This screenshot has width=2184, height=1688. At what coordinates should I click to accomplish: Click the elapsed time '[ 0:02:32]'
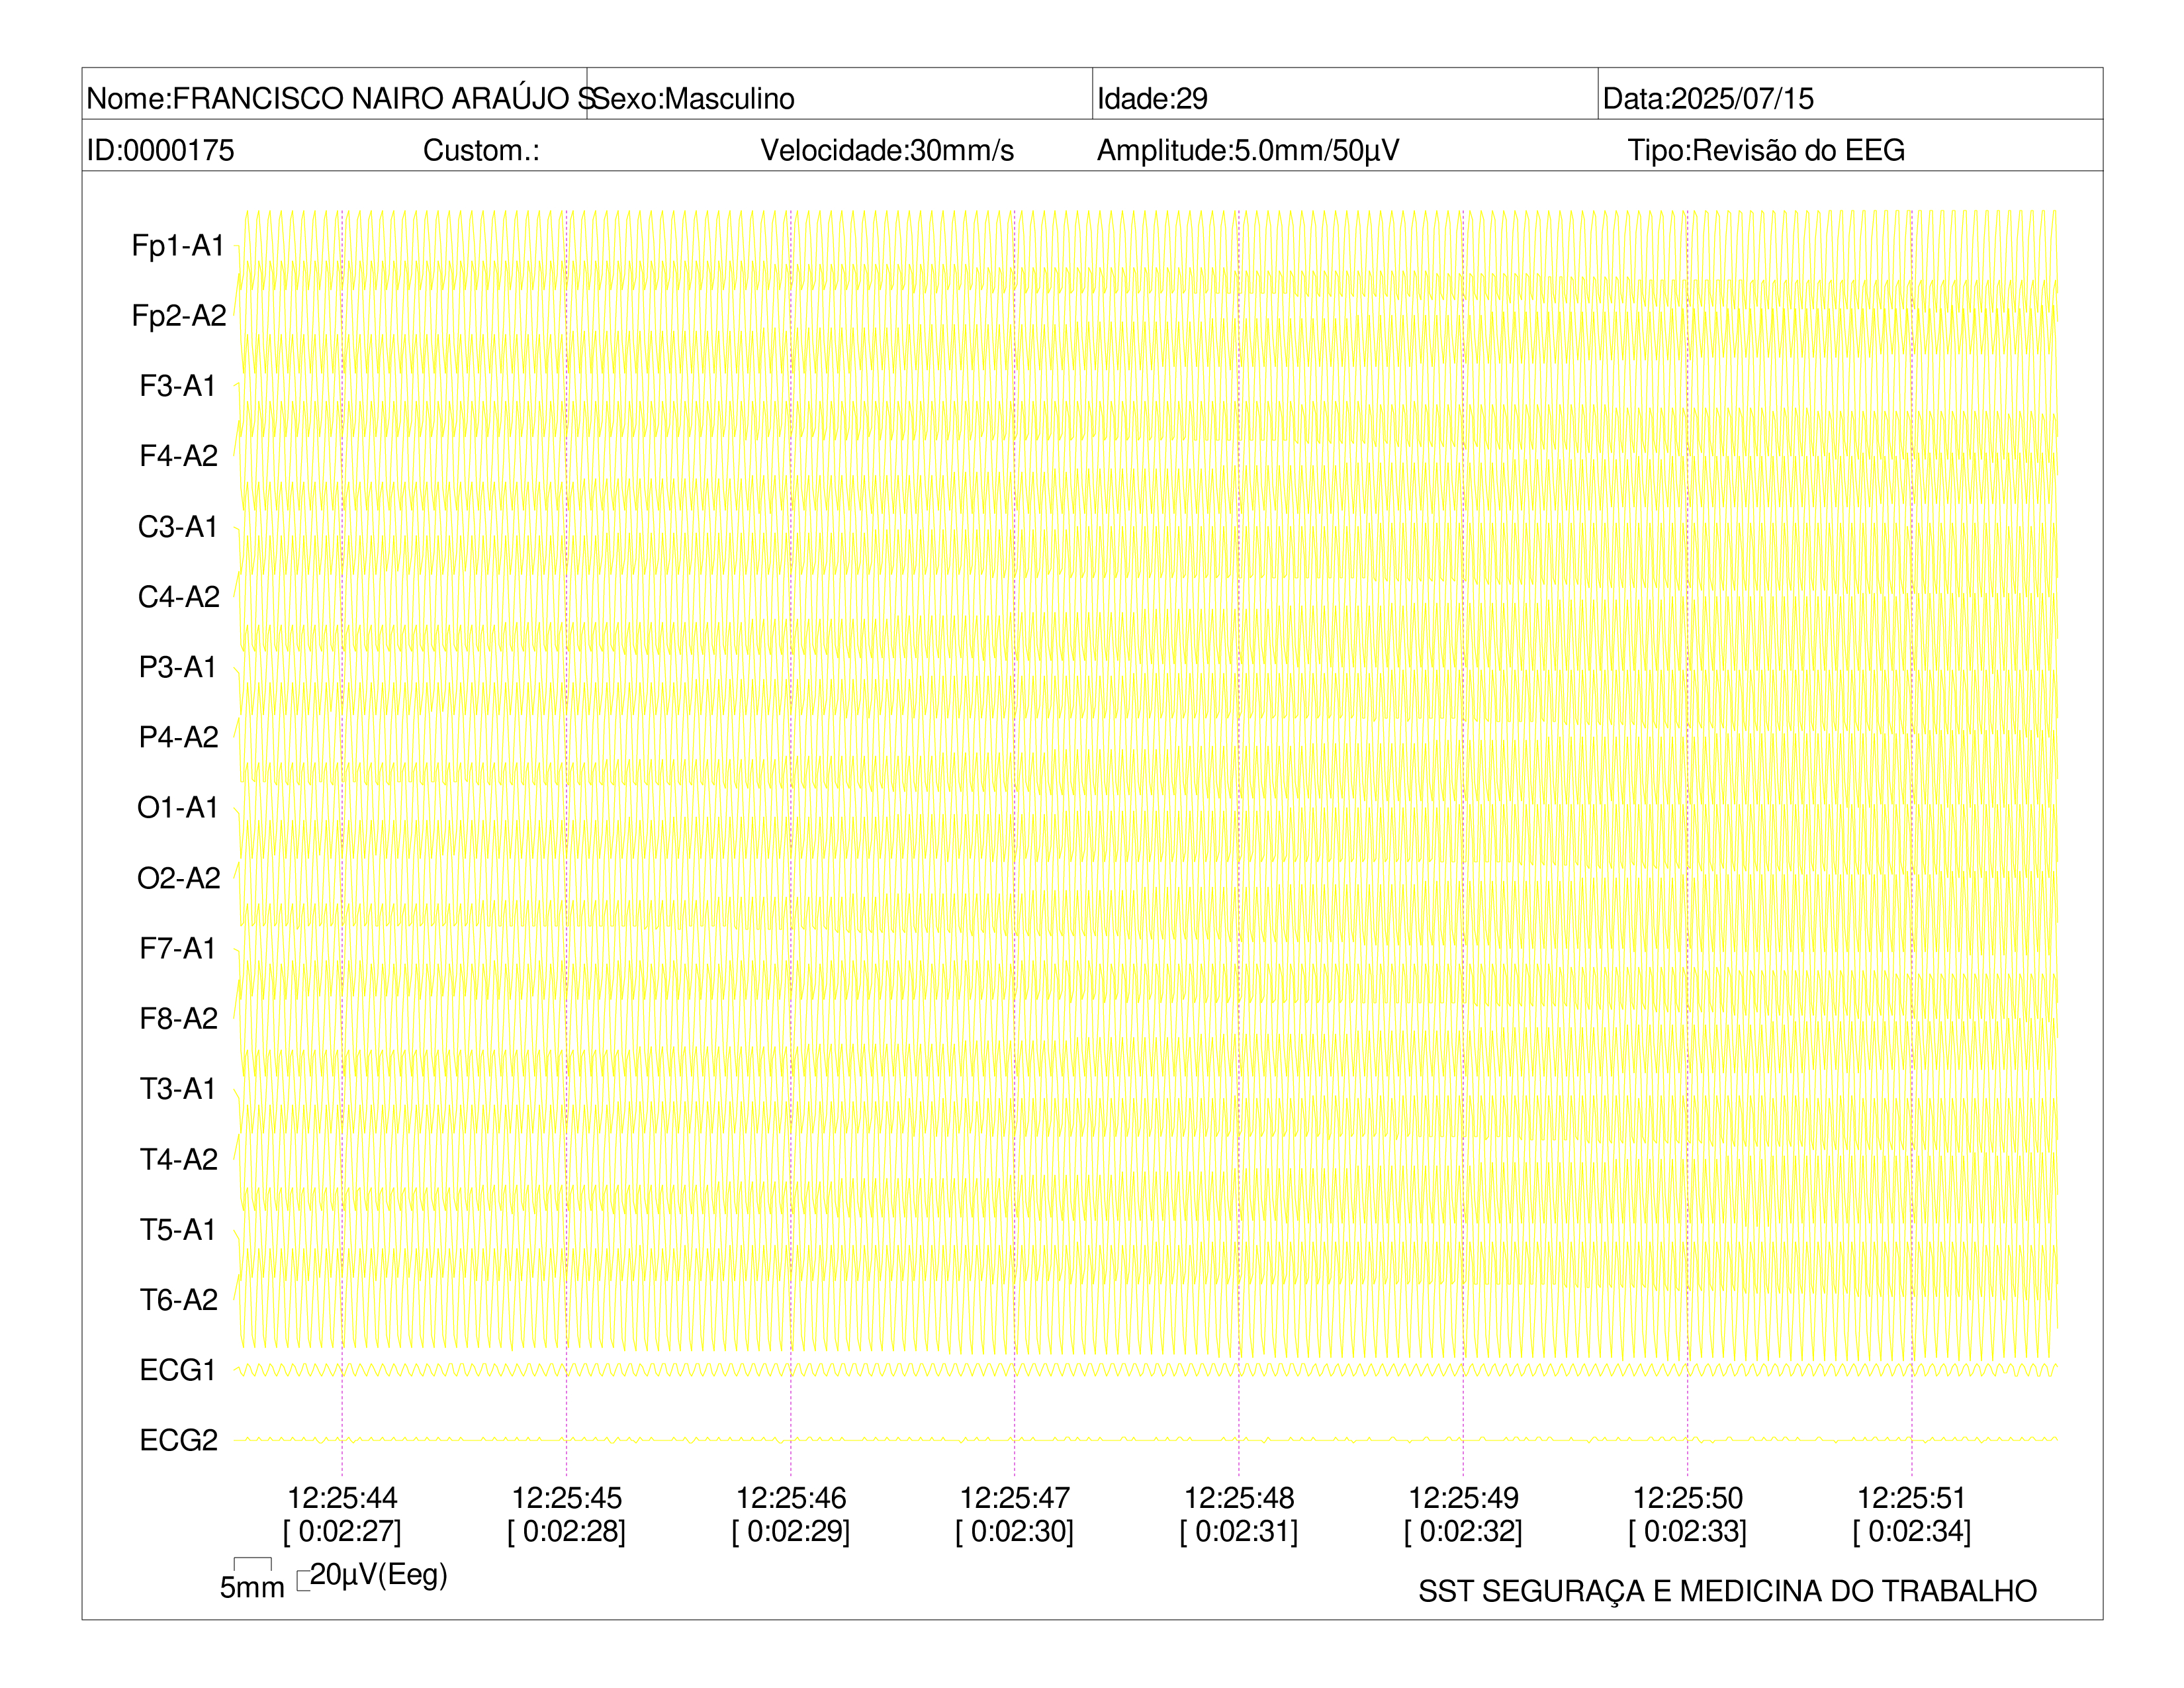[1463, 1532]
